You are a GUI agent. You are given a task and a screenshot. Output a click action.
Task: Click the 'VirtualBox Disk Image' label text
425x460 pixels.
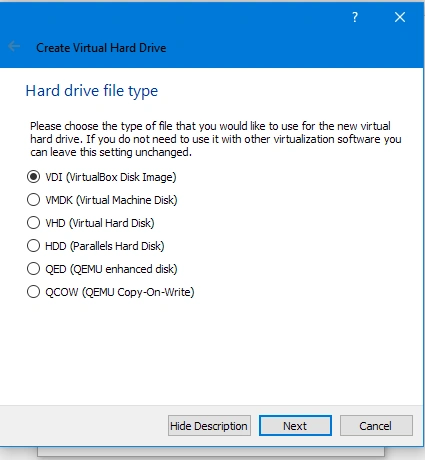(x=121, y=177)
